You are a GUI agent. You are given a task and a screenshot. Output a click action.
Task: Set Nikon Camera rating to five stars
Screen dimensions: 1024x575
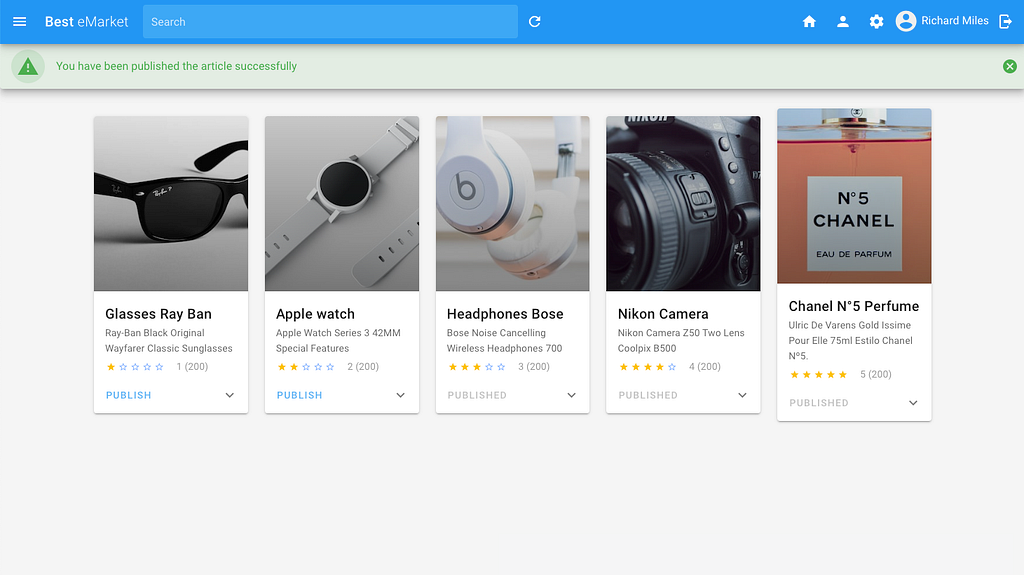[672, 367]
